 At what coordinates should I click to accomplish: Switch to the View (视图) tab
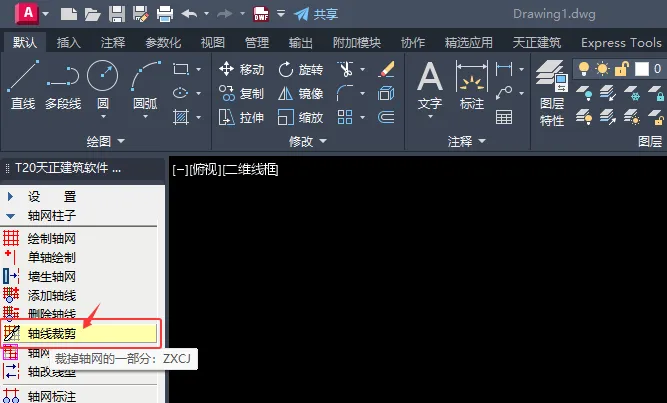[212, 43]
